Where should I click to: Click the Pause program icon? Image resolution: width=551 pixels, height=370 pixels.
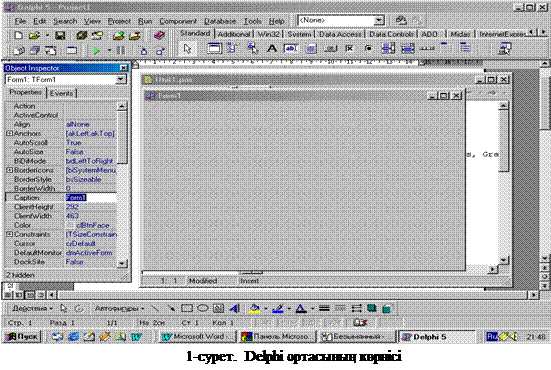click(121, 50)
